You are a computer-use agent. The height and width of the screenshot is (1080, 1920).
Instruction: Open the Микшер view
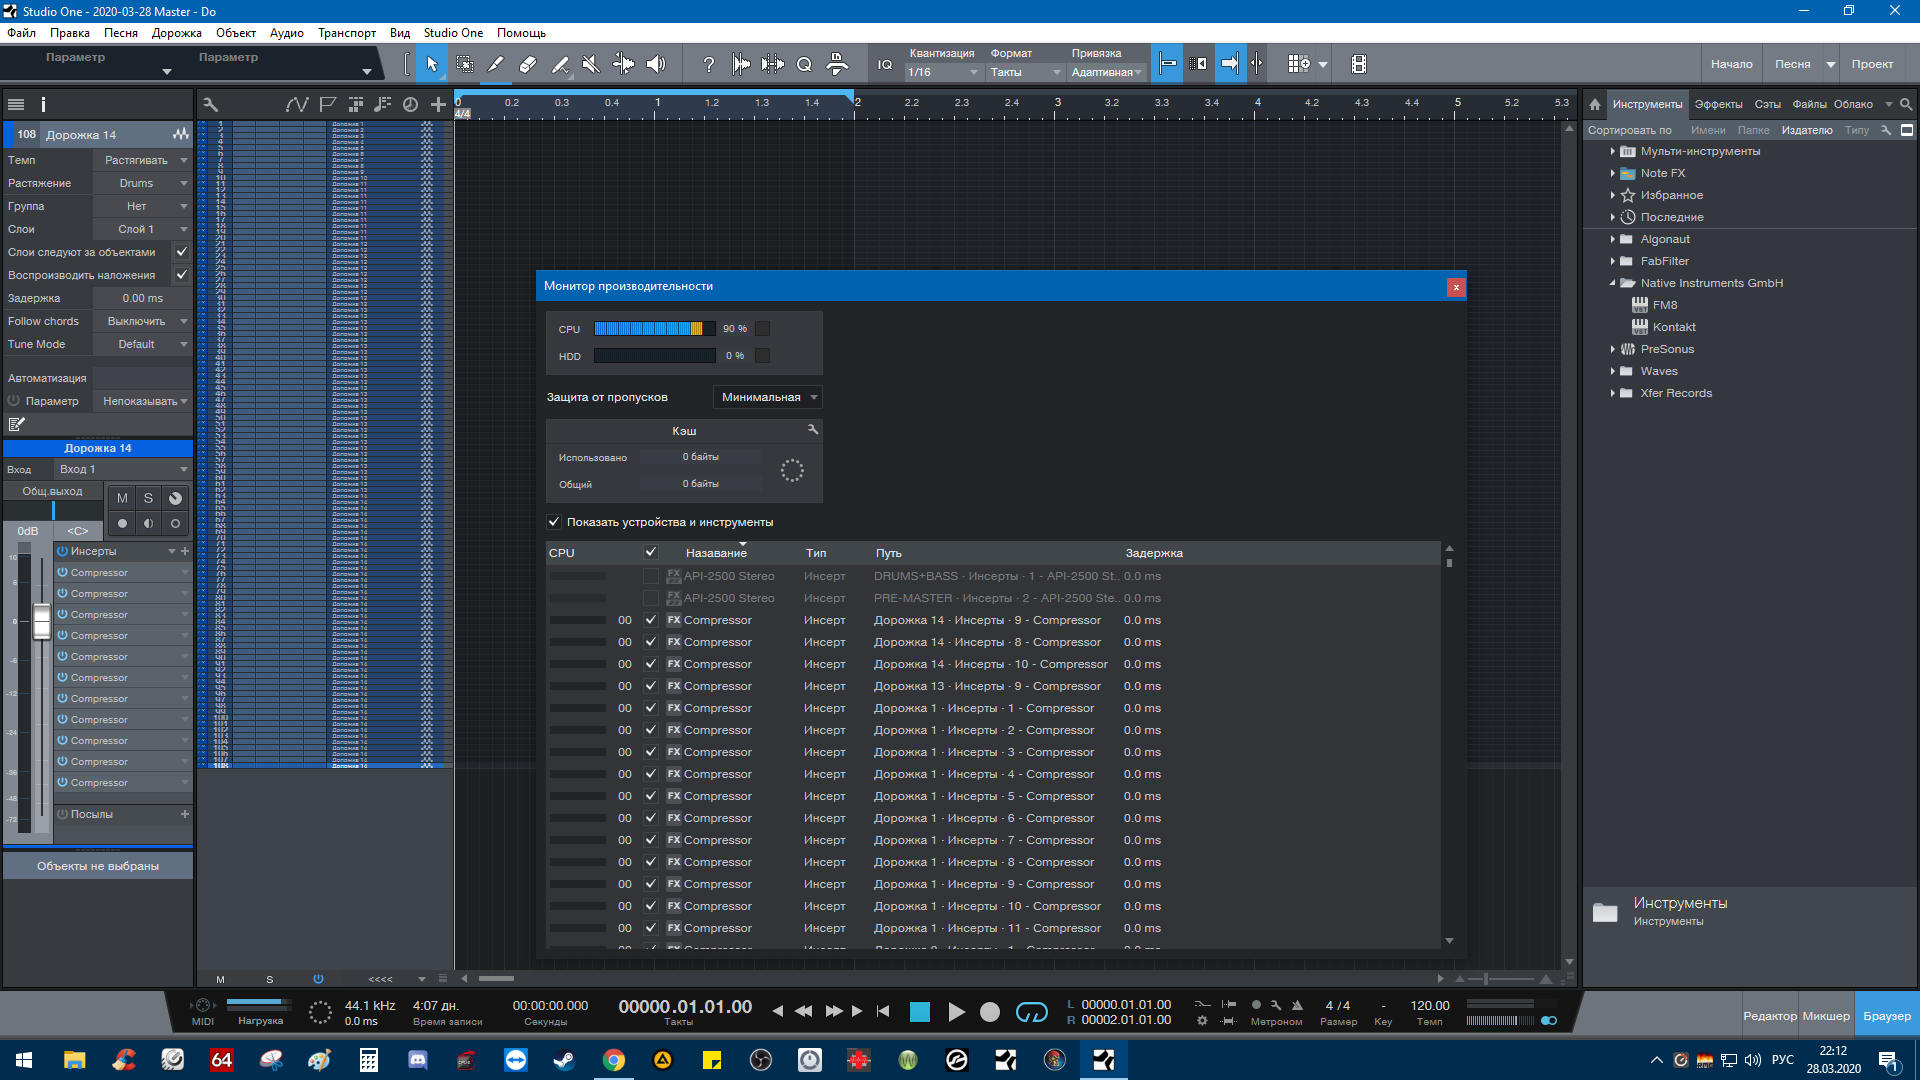tap(1826, 1016)
